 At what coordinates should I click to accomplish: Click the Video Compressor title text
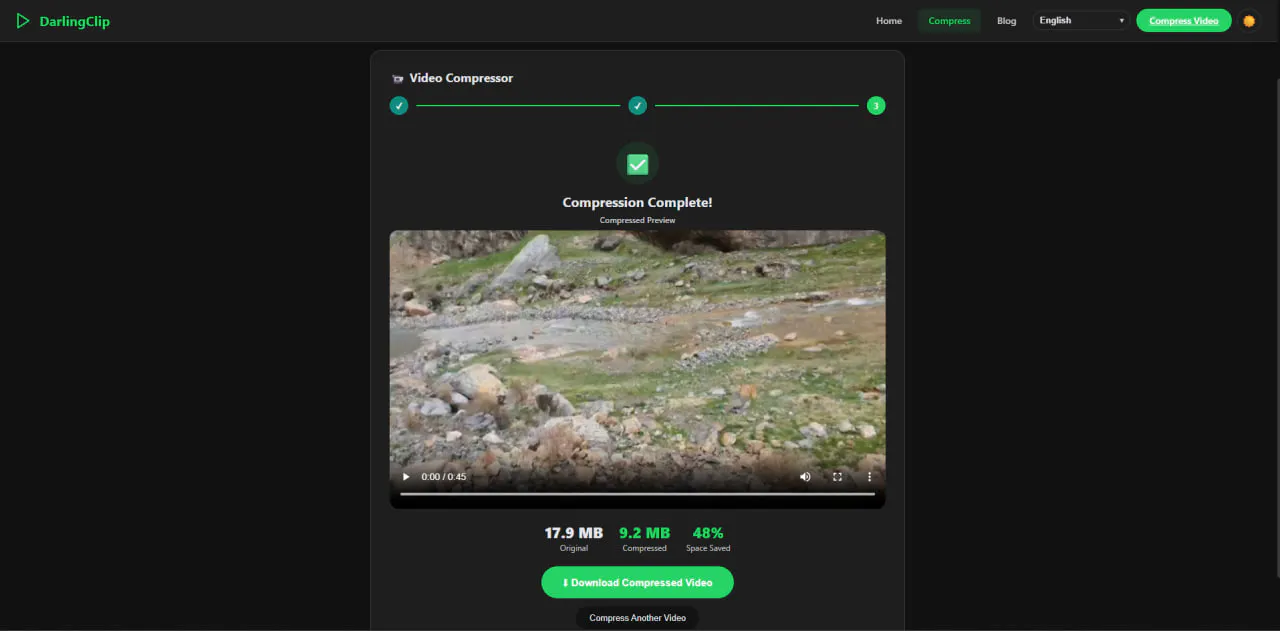point(461,78)
